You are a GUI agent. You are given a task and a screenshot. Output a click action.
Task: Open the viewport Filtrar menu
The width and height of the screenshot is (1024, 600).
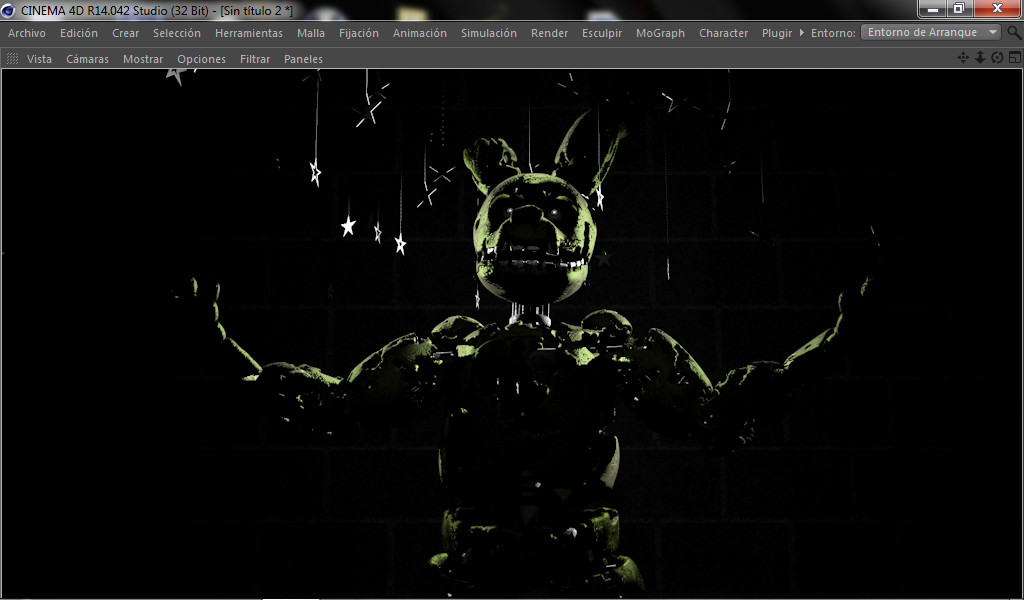[x=255, y=59]
